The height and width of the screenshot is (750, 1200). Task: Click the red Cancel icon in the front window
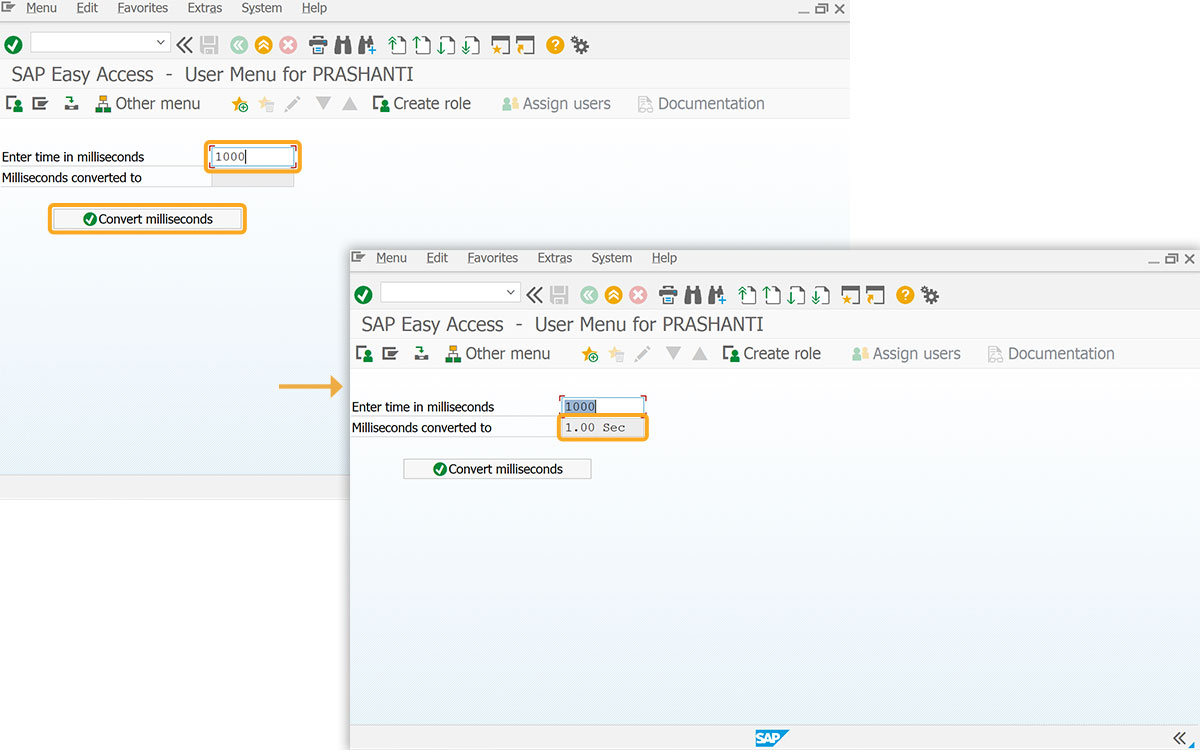pos(638,295)
